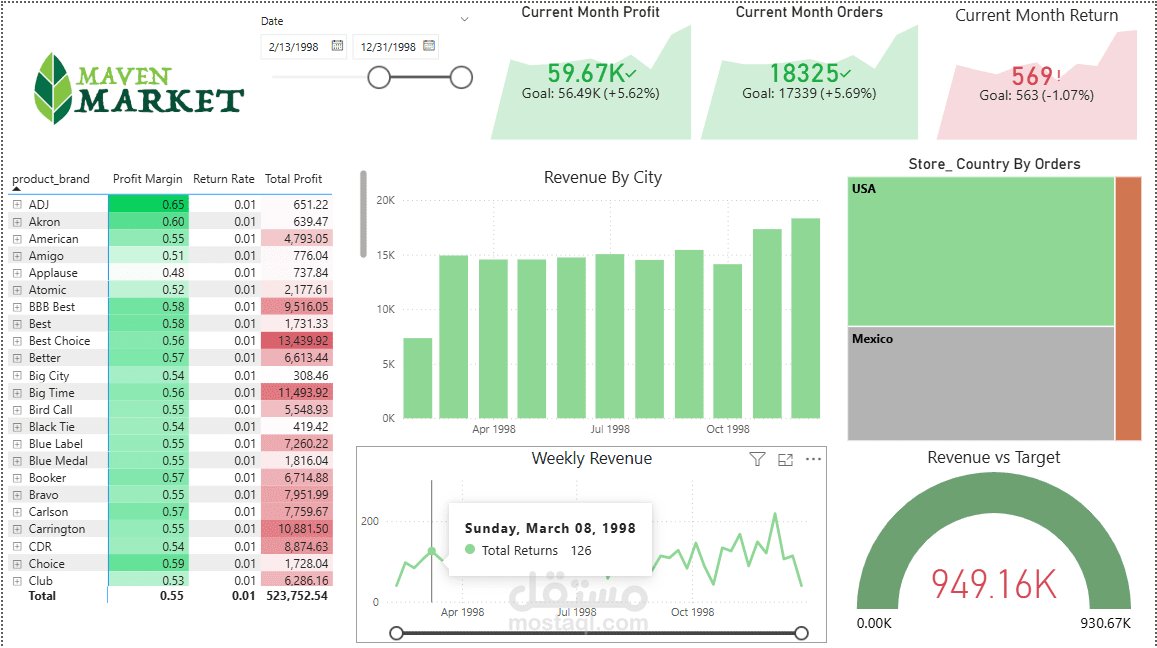This screenshot has height=648, width=1157.
Task: Click right handle of Weekly Revenue zoom slider
Action: point(801,633)
